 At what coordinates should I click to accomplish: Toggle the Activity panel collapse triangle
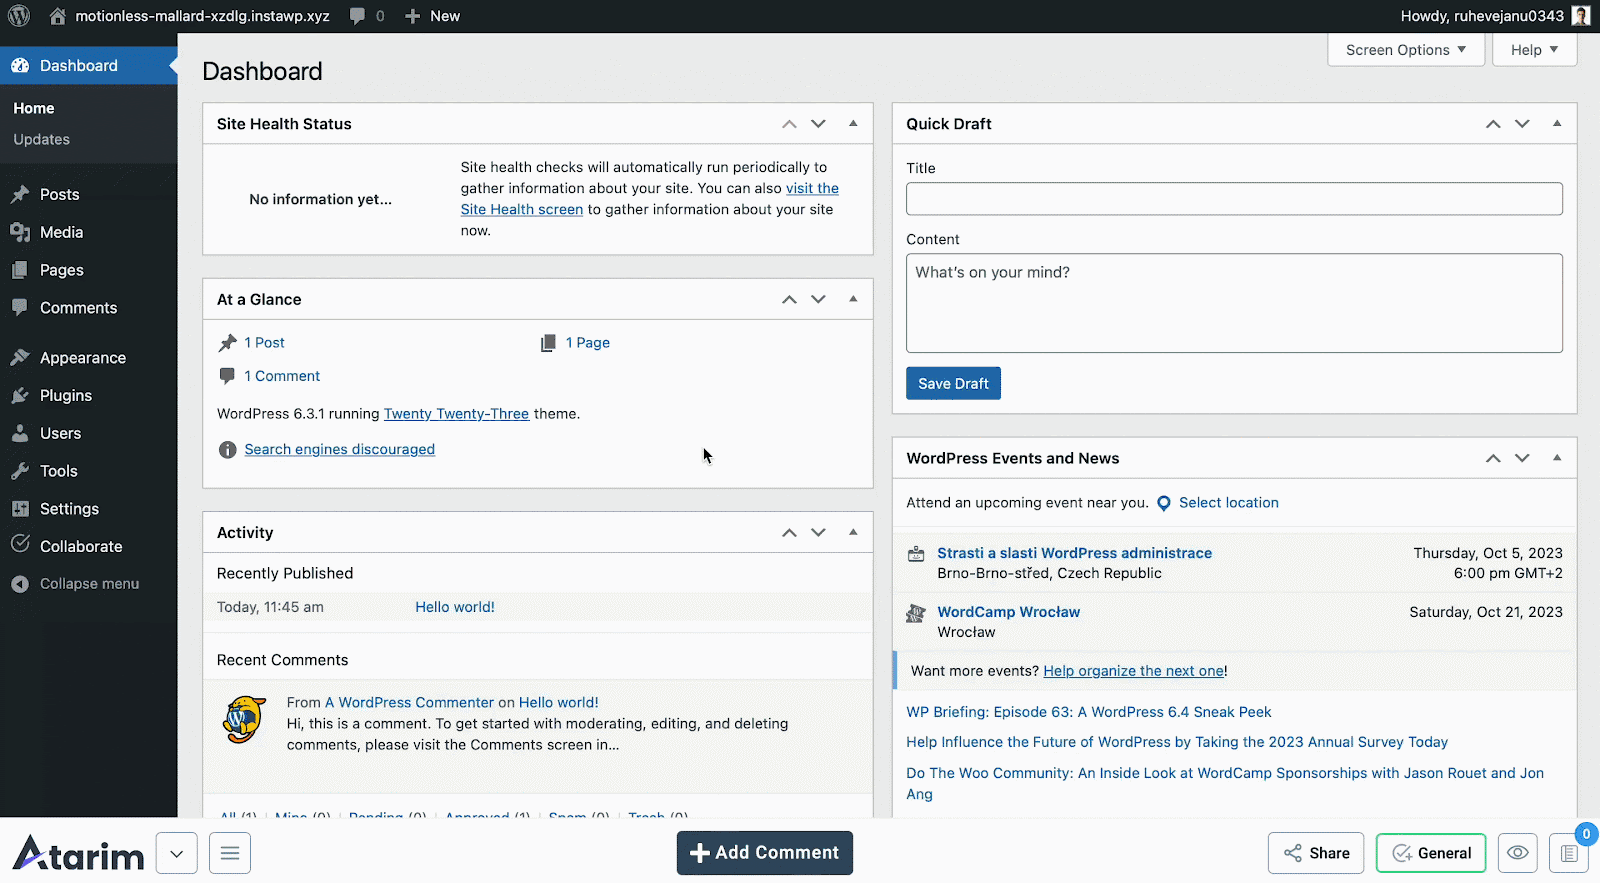(853, 532)
